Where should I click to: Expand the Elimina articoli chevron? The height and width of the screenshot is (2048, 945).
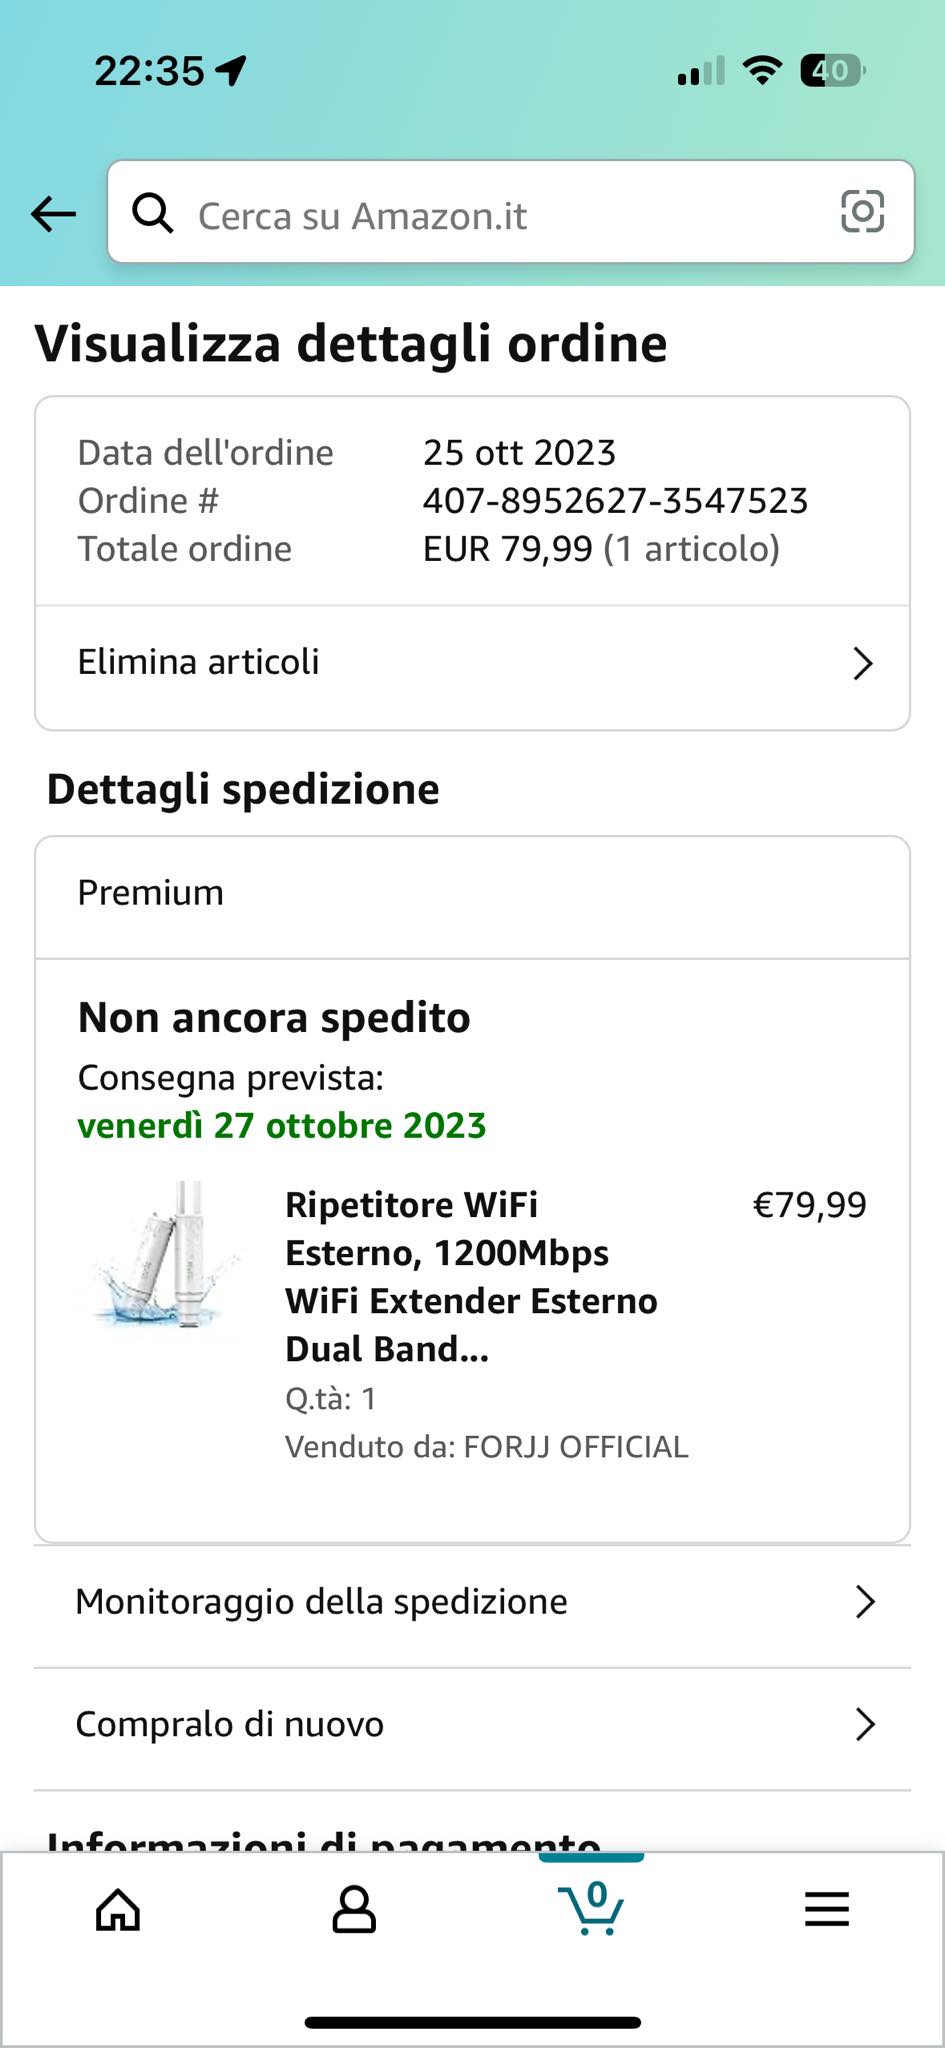(x=862, y=663)
